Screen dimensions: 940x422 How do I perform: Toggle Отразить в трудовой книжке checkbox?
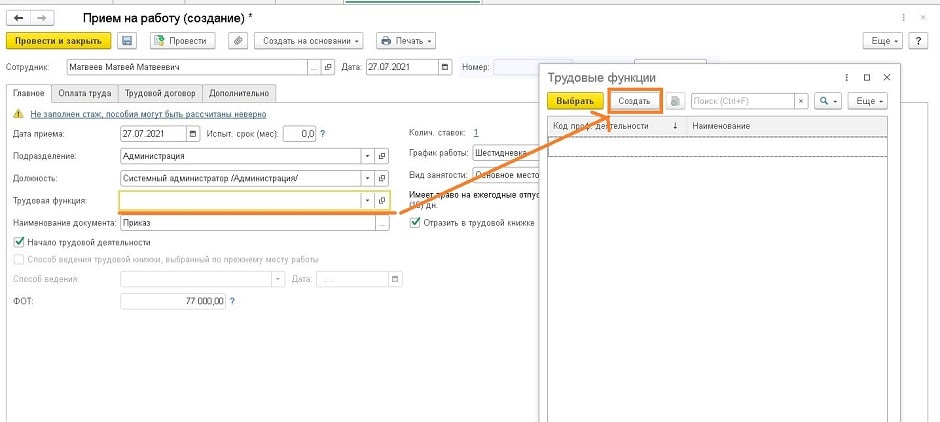[415, 223]
